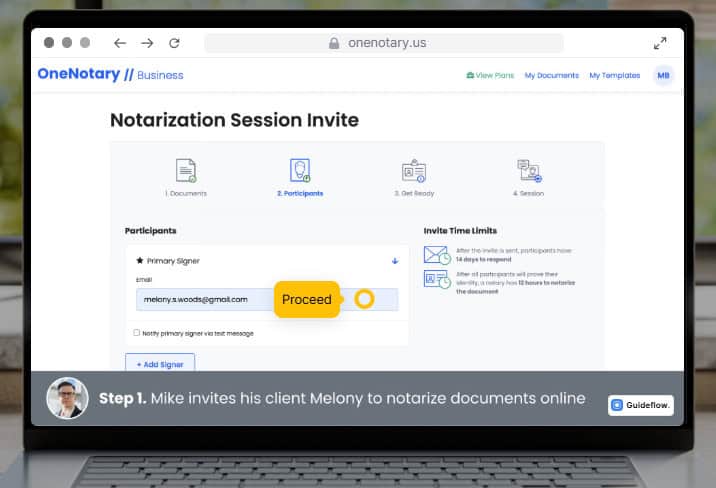This screenshot has width=716, height=488.
Task: Click the browser forward arrow
Action: pos(147,43)
